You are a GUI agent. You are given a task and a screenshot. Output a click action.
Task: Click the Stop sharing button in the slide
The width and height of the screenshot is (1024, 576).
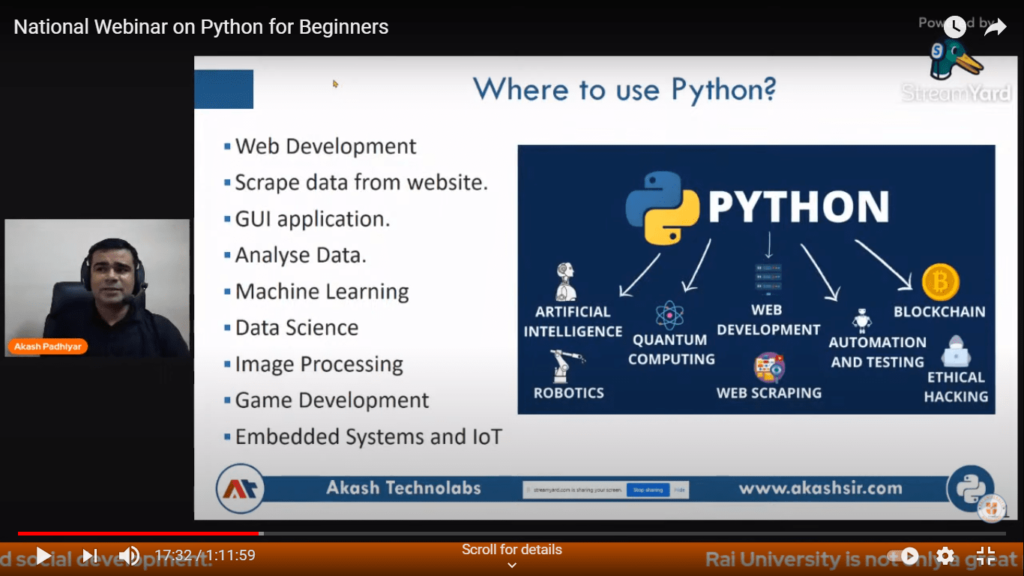(x=648, y=490)
